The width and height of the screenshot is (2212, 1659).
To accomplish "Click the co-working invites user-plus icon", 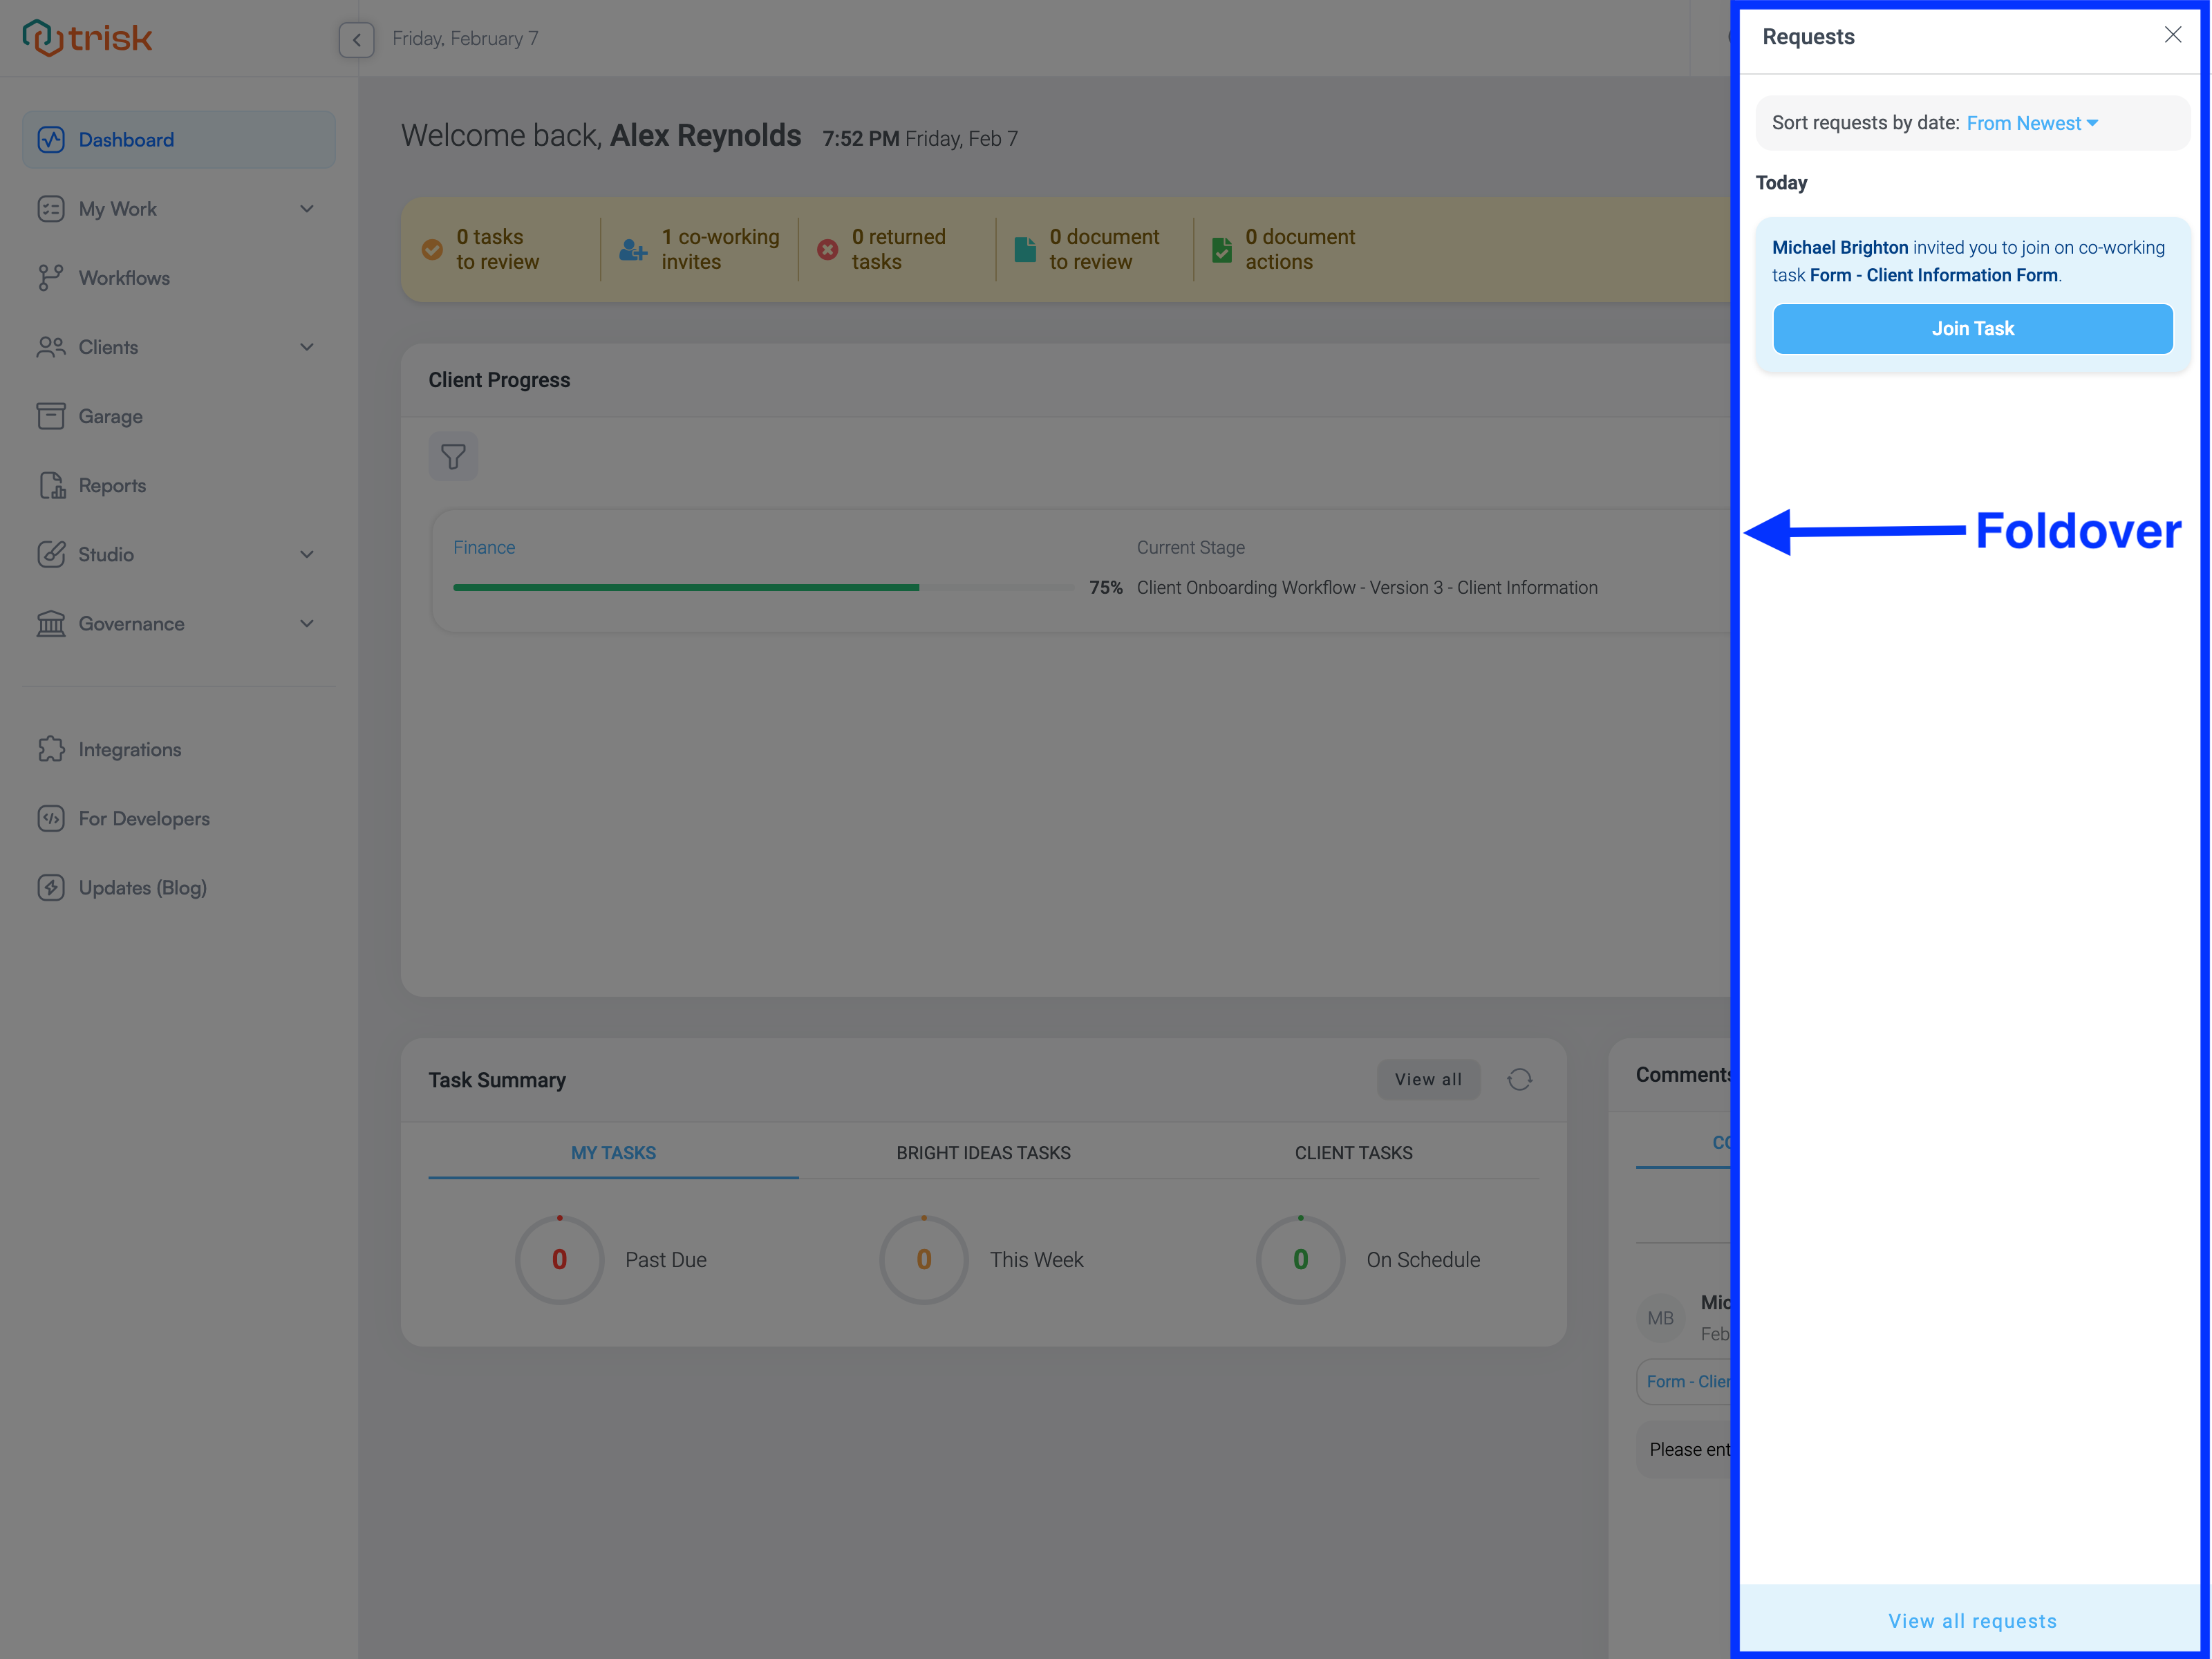I will coord(633,249).
